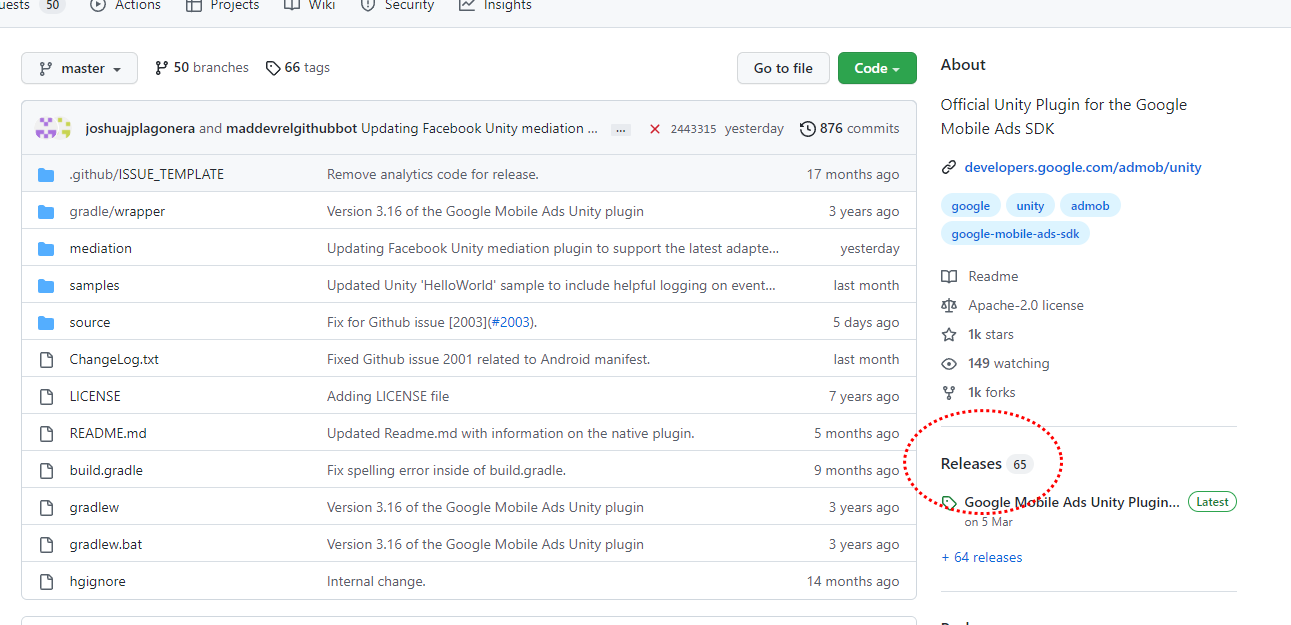Select the google-mobile-ads-sdk topic tag
The image size is (1291, 625).
coord(1015,234)
